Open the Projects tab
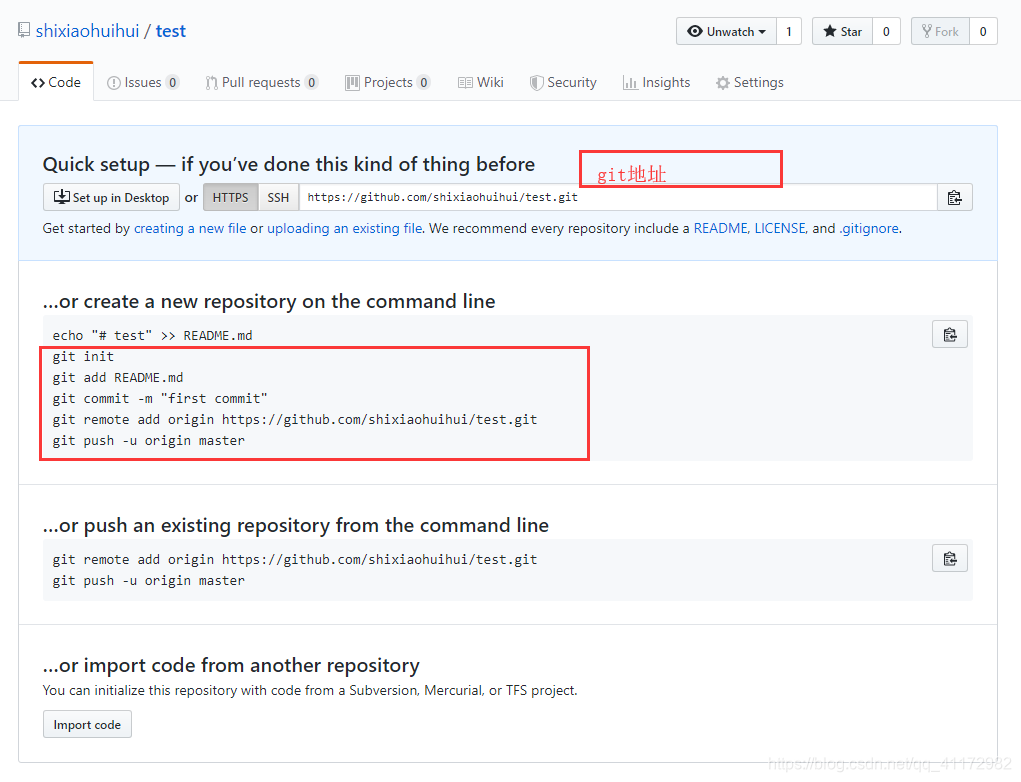1021x782 pixels. point(388,83)
